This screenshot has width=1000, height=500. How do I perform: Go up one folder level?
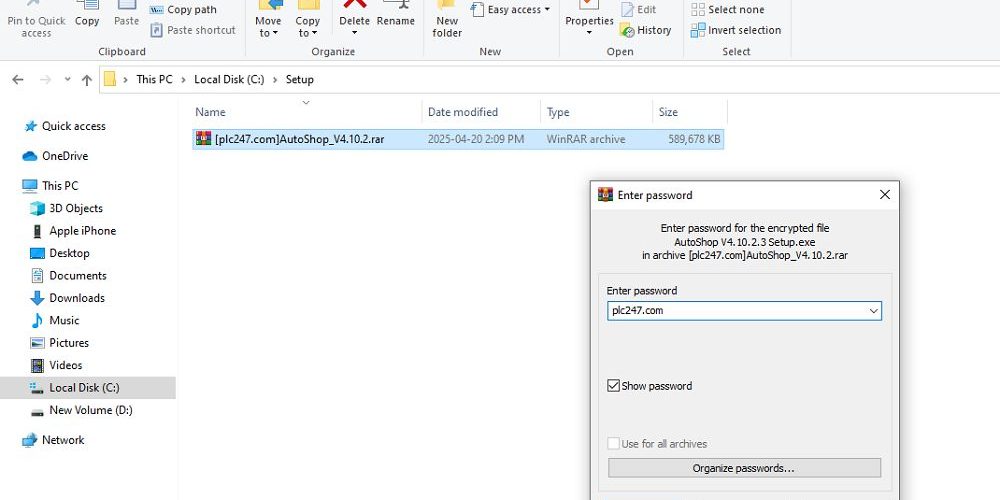pyautogui.click(x=87, y=80)
